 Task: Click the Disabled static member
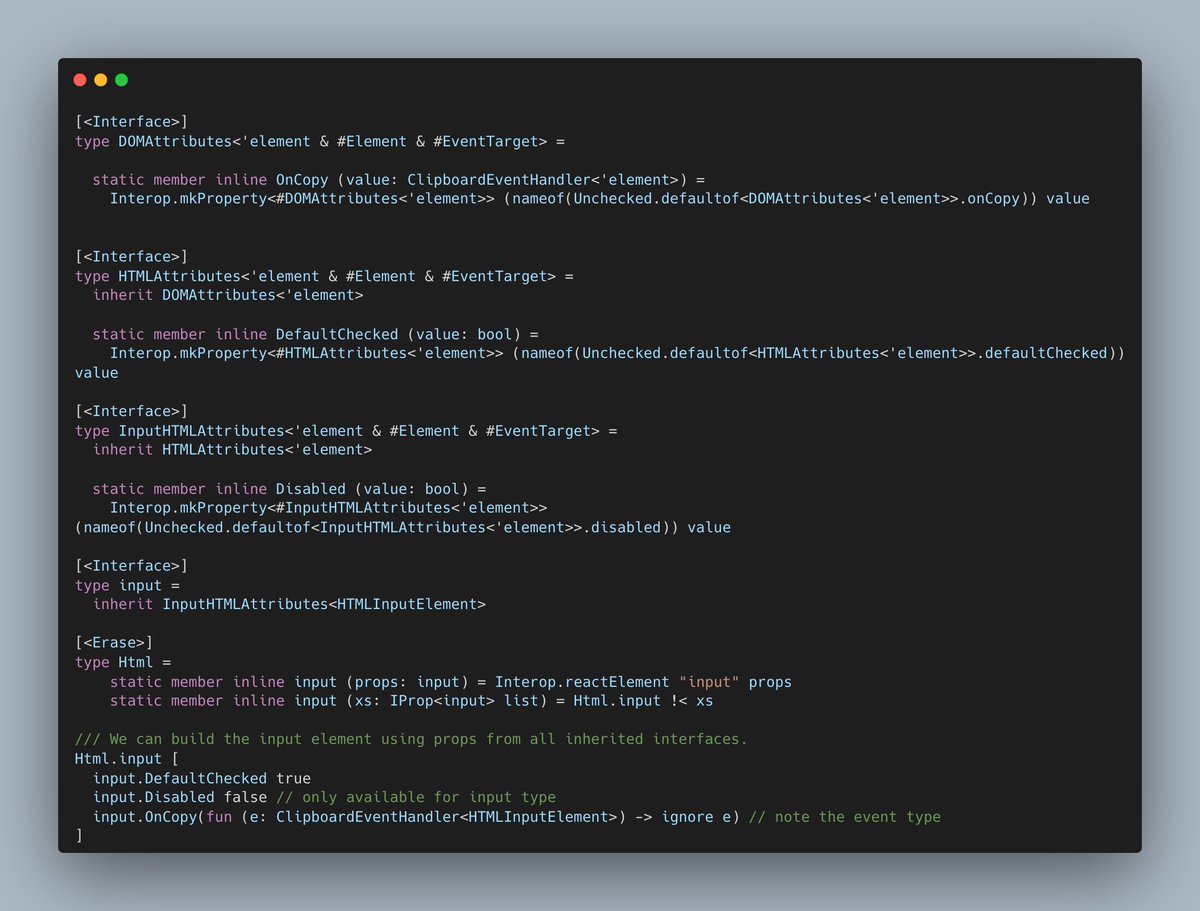310,488
